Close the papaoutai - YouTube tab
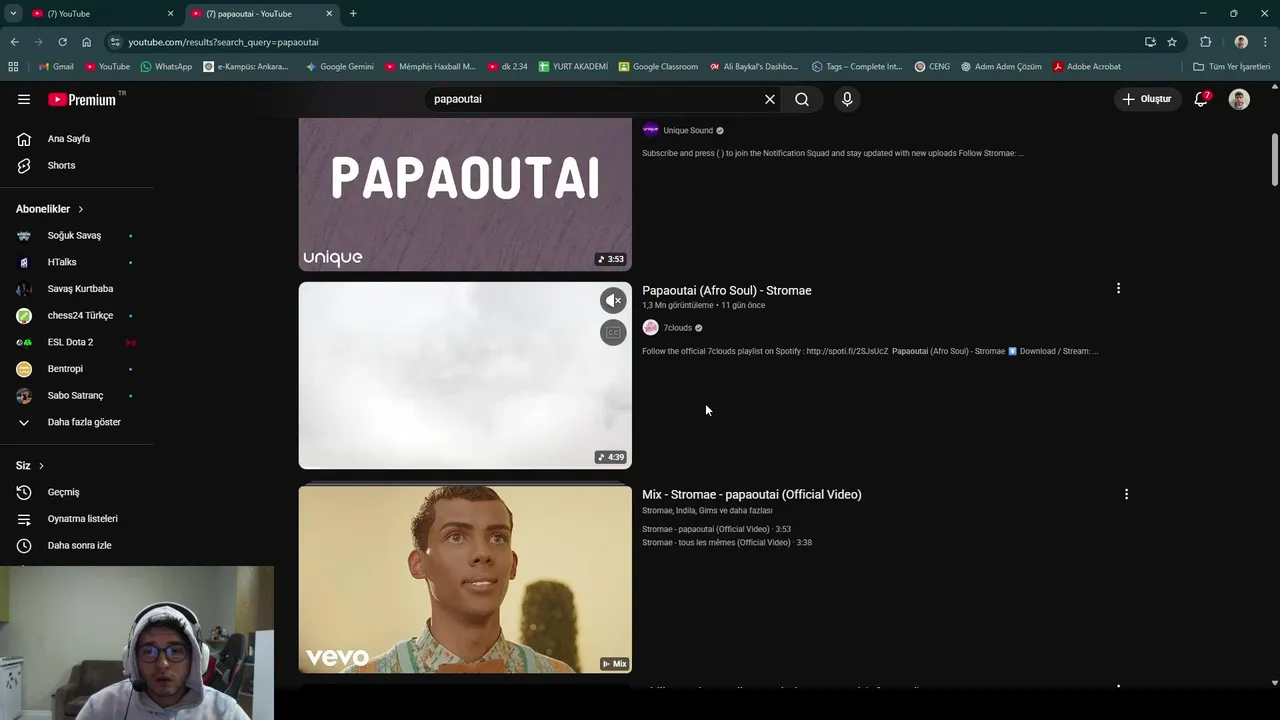Image resolution: width=1280 pixels, height=720 pixels. pos(329,14)
